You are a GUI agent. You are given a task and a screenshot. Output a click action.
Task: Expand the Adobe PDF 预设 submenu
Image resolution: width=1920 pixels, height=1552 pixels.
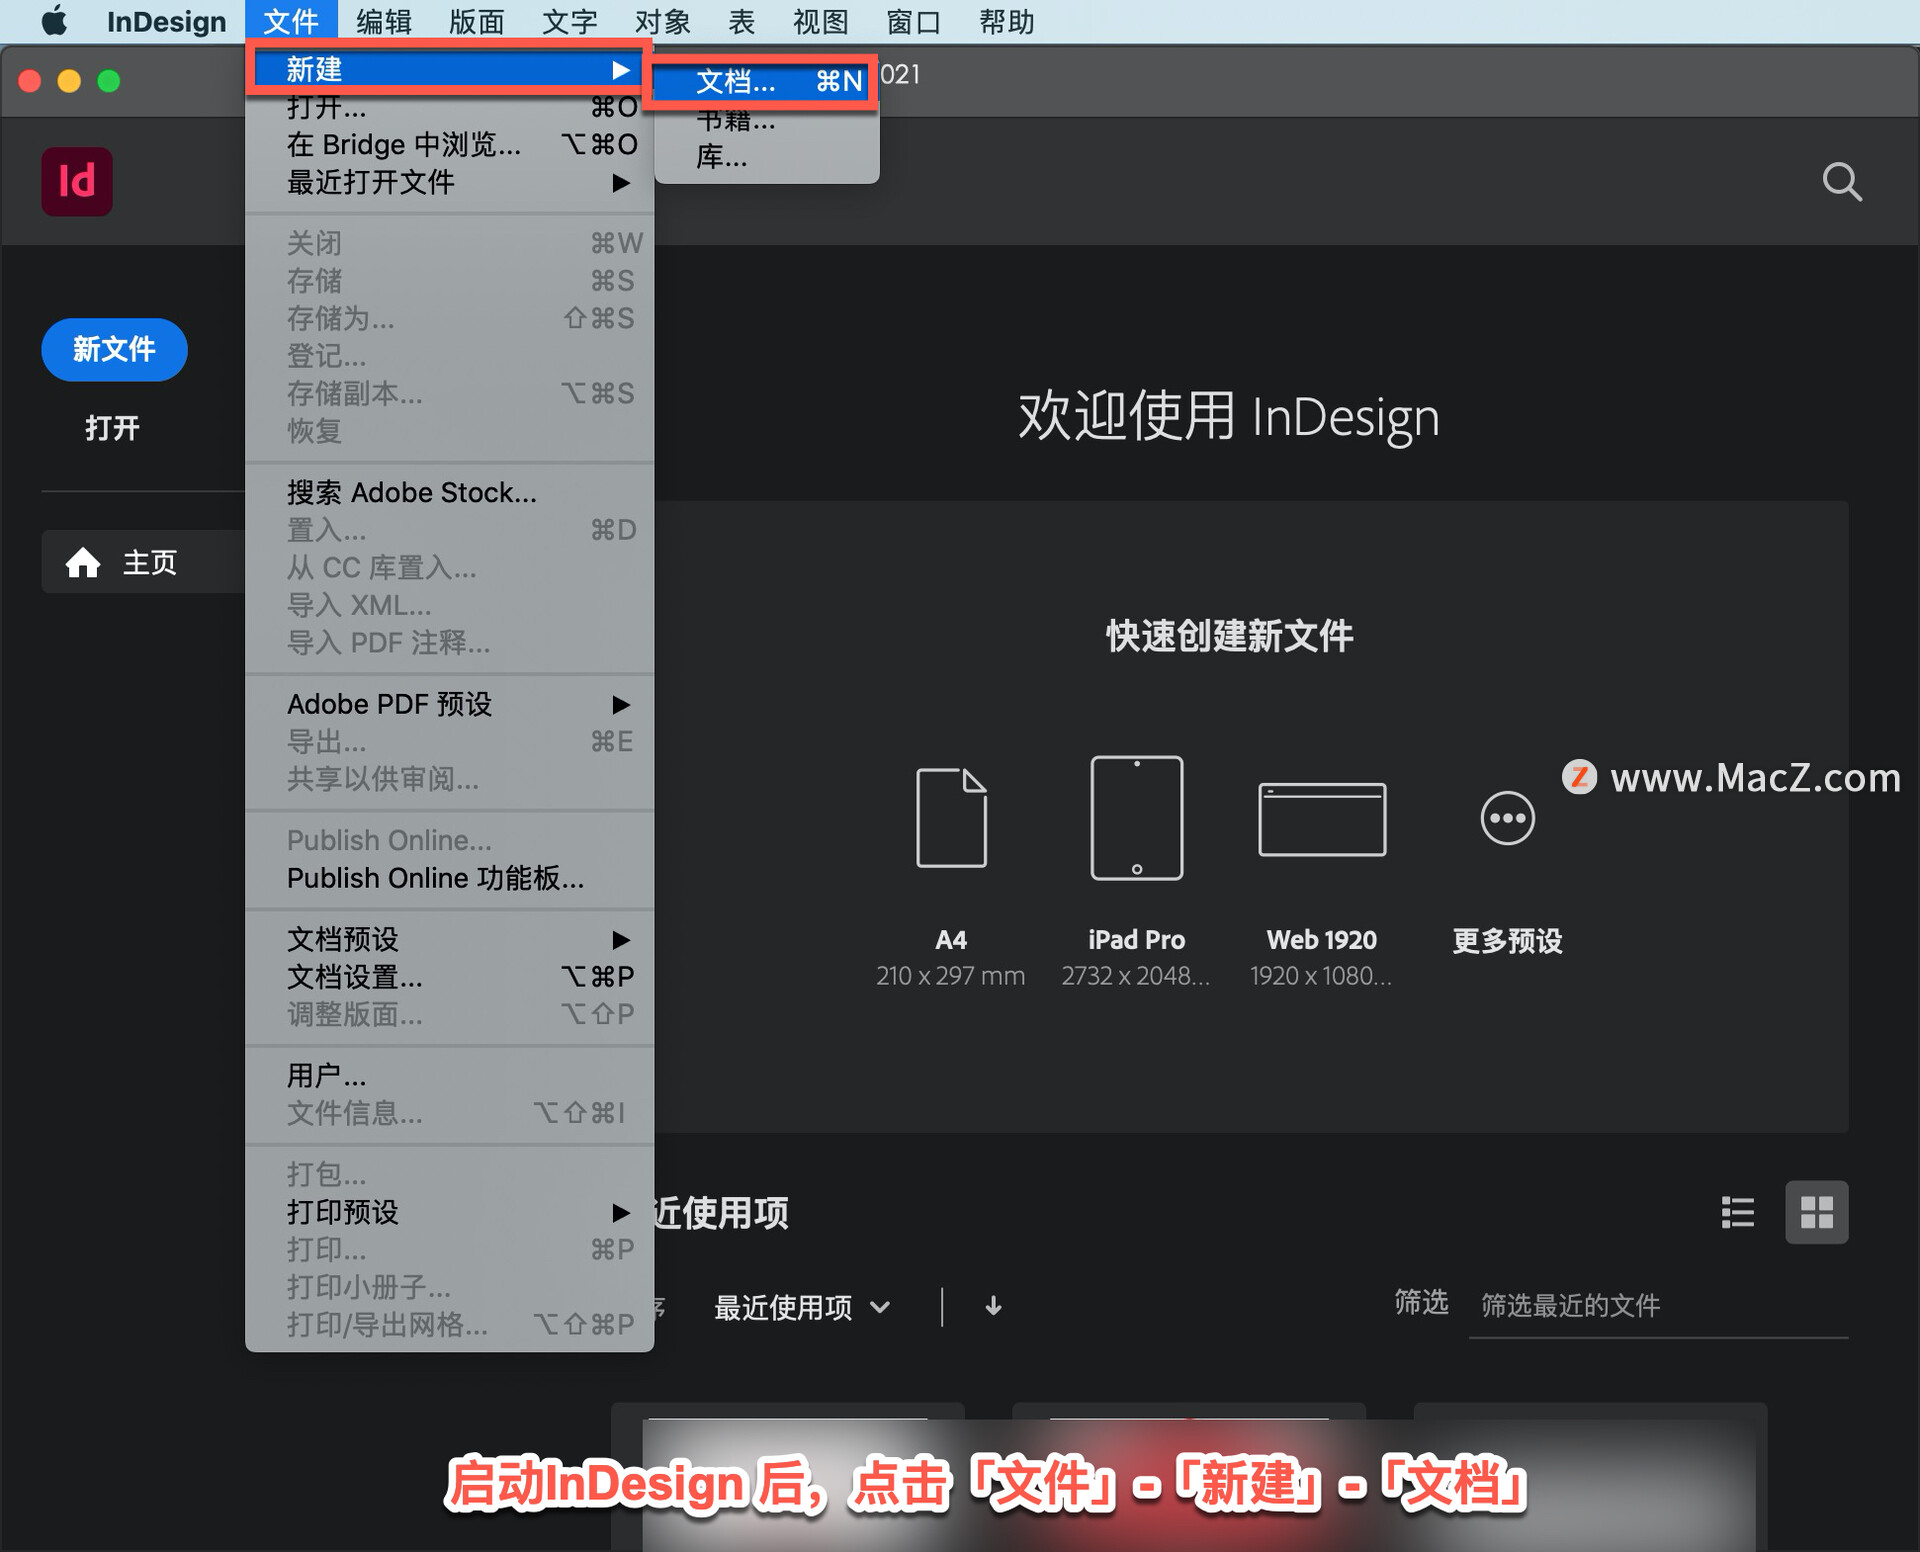(450, 704)
